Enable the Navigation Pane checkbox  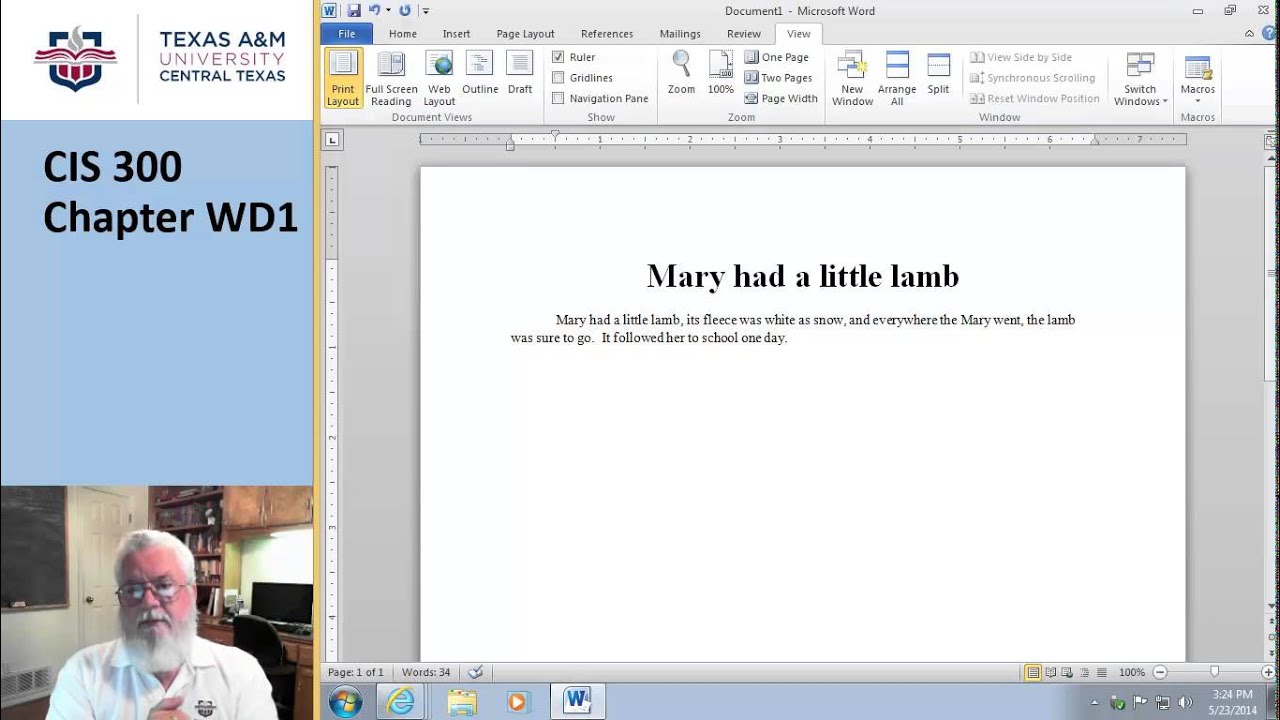(558, 98)
